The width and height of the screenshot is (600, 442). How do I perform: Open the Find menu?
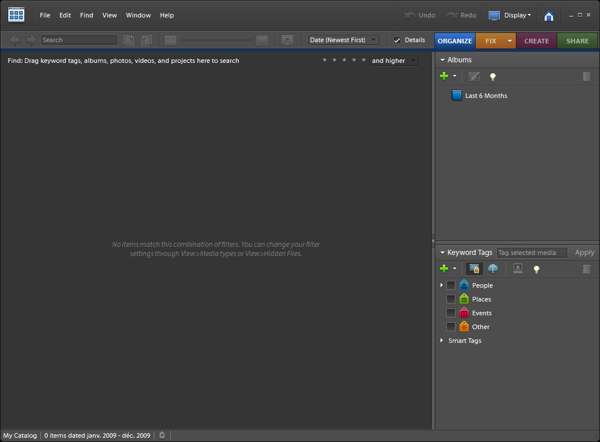(x=87, y=16)
